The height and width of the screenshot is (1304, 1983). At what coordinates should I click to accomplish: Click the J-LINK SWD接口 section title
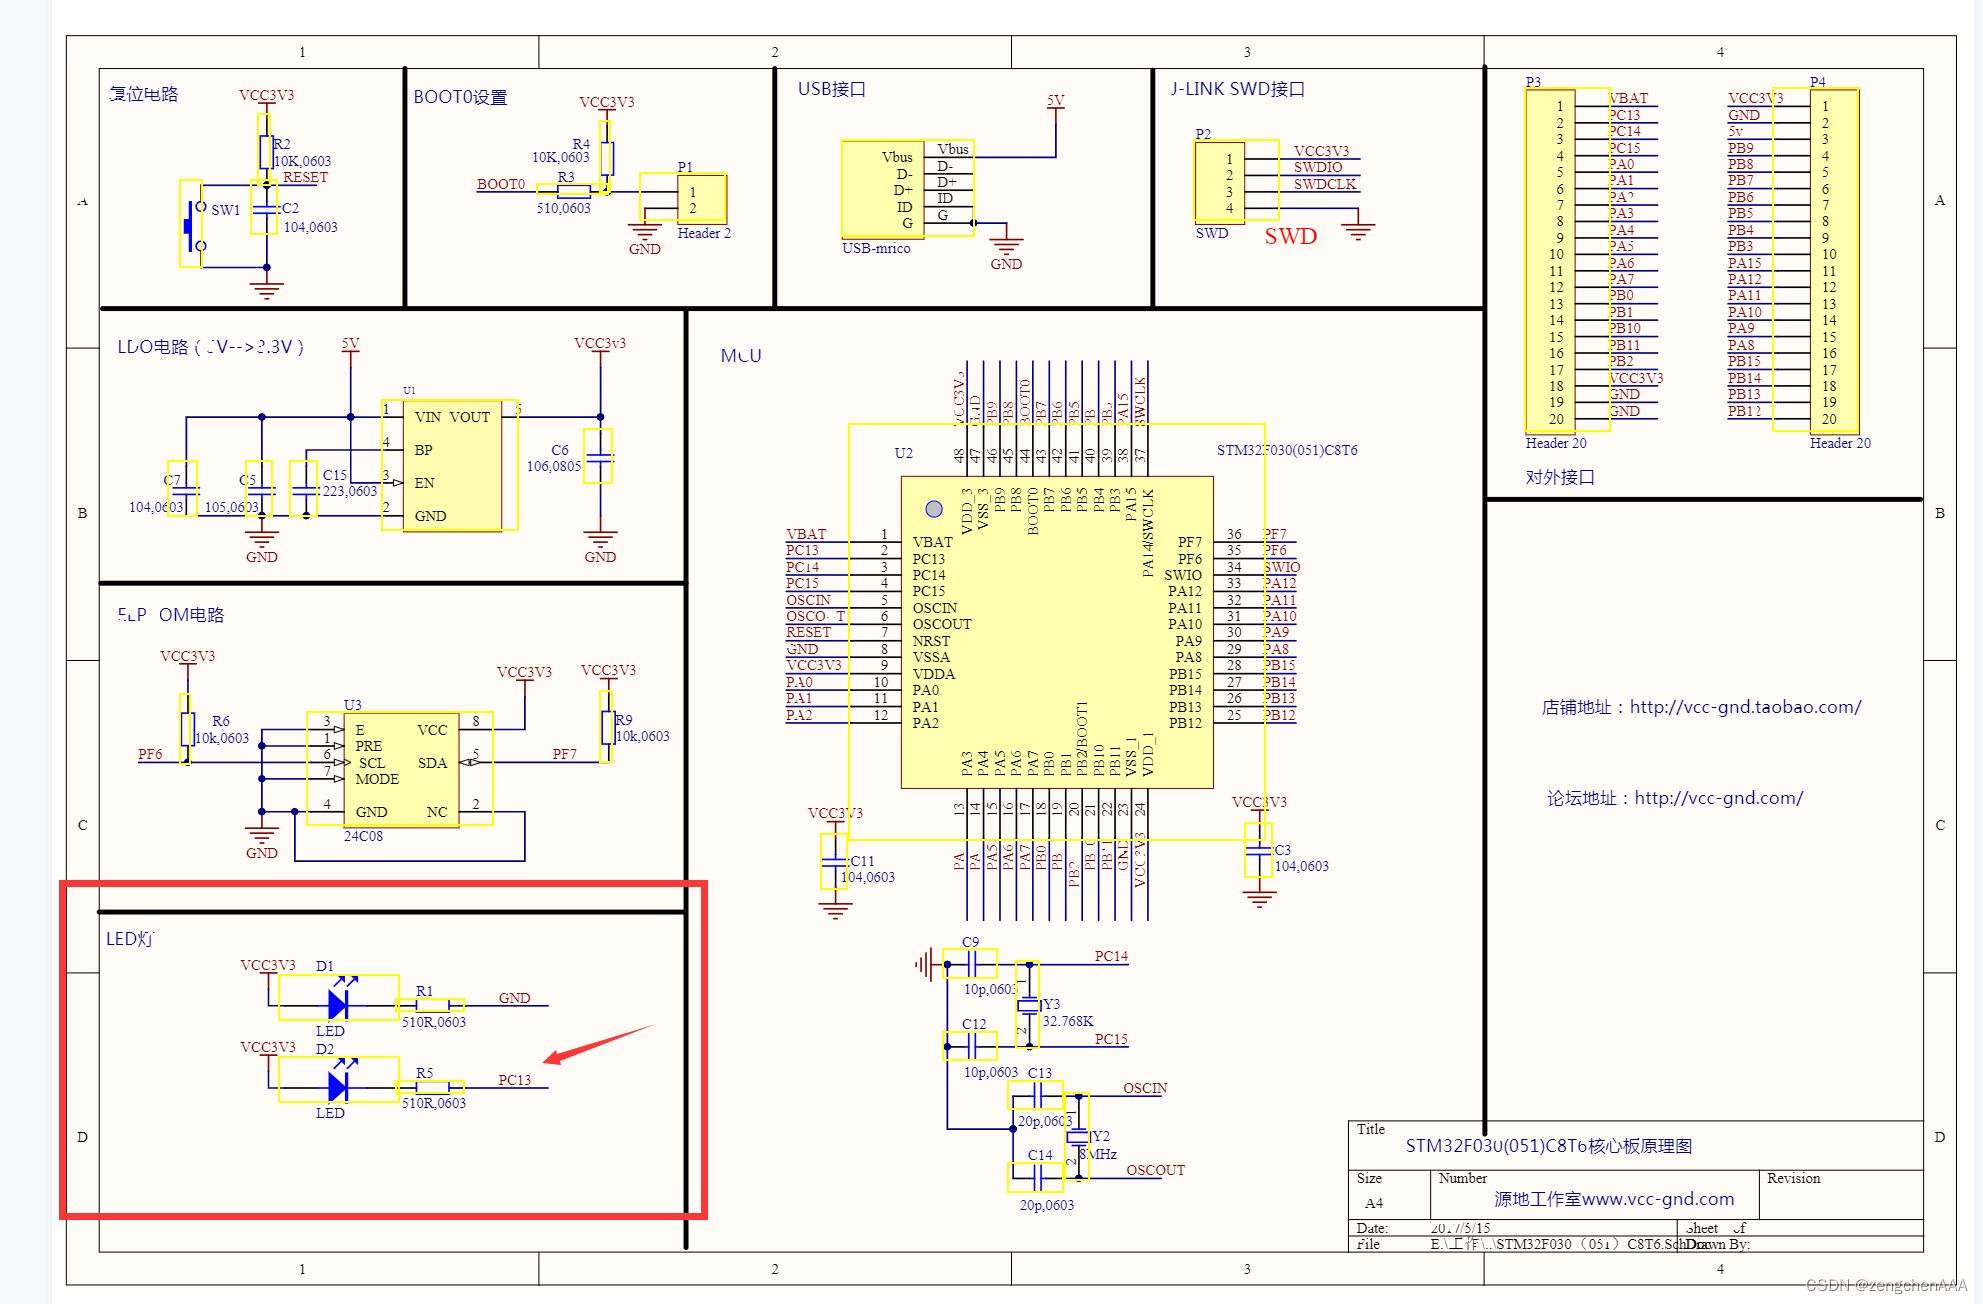[x=1238, y=89]
